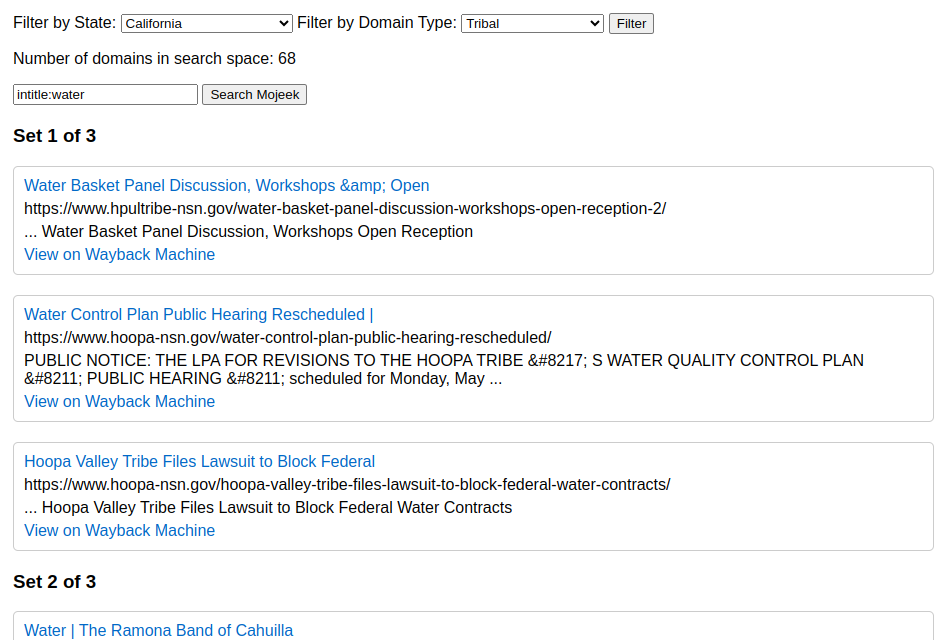945x640 pixels.
Task: Click the 'Set 2 of 3' heading
Action: click(x=54, y=582)
